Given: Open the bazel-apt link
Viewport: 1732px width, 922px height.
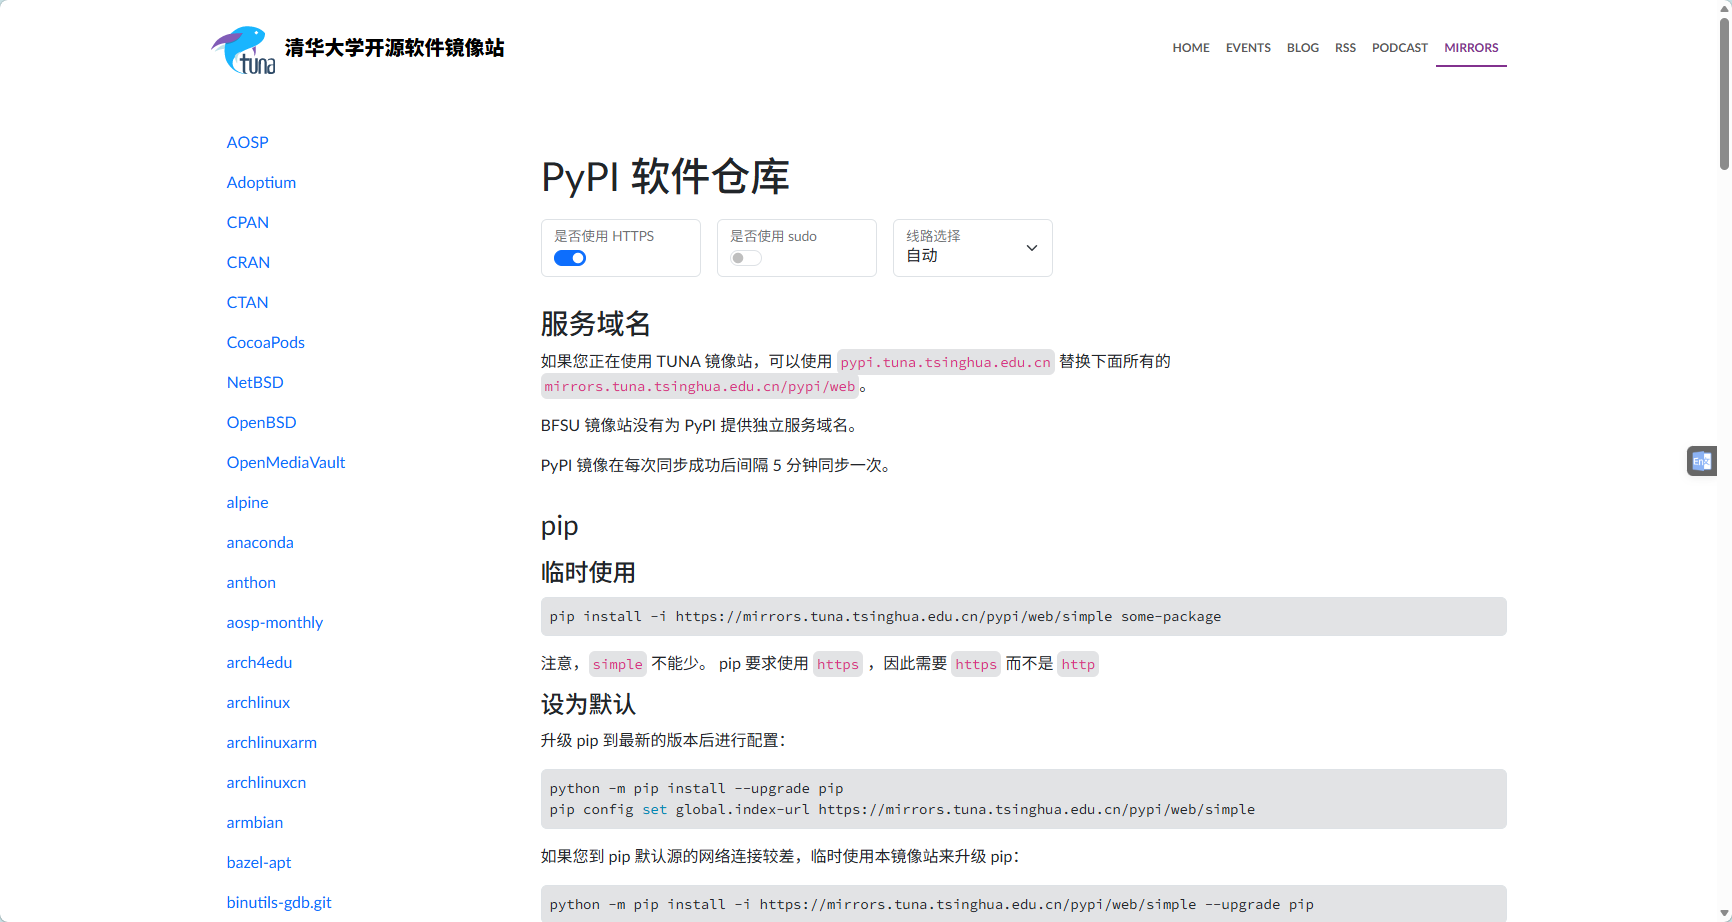Looking at the screenshot, I should tap(259, 862).
